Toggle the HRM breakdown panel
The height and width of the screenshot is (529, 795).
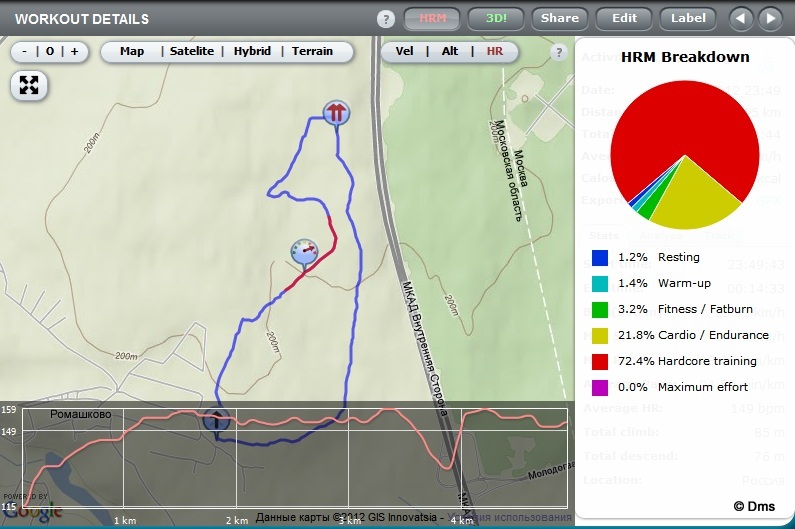coord(433,18)
